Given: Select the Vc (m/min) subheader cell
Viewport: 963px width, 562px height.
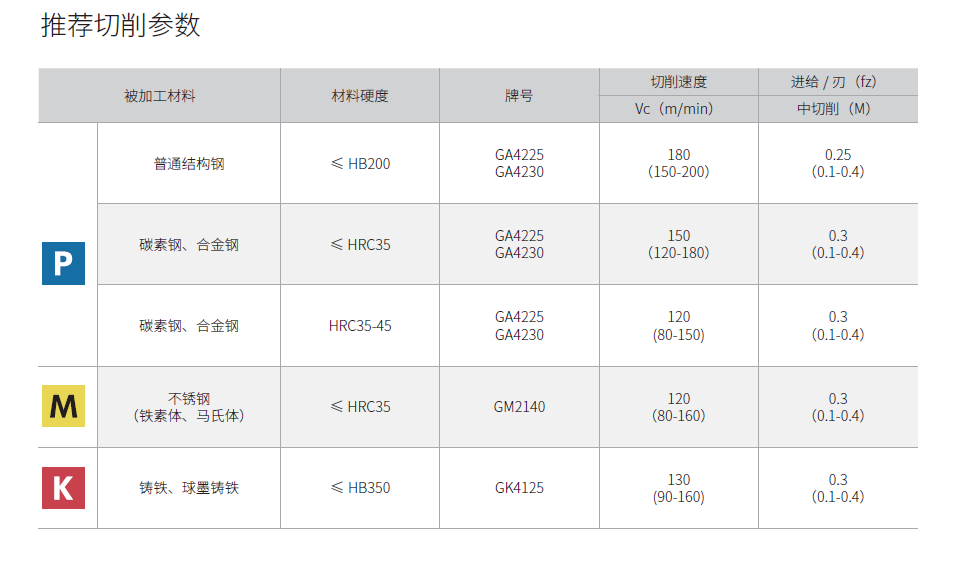Looking at the screenshot, I should coord(679,109).
